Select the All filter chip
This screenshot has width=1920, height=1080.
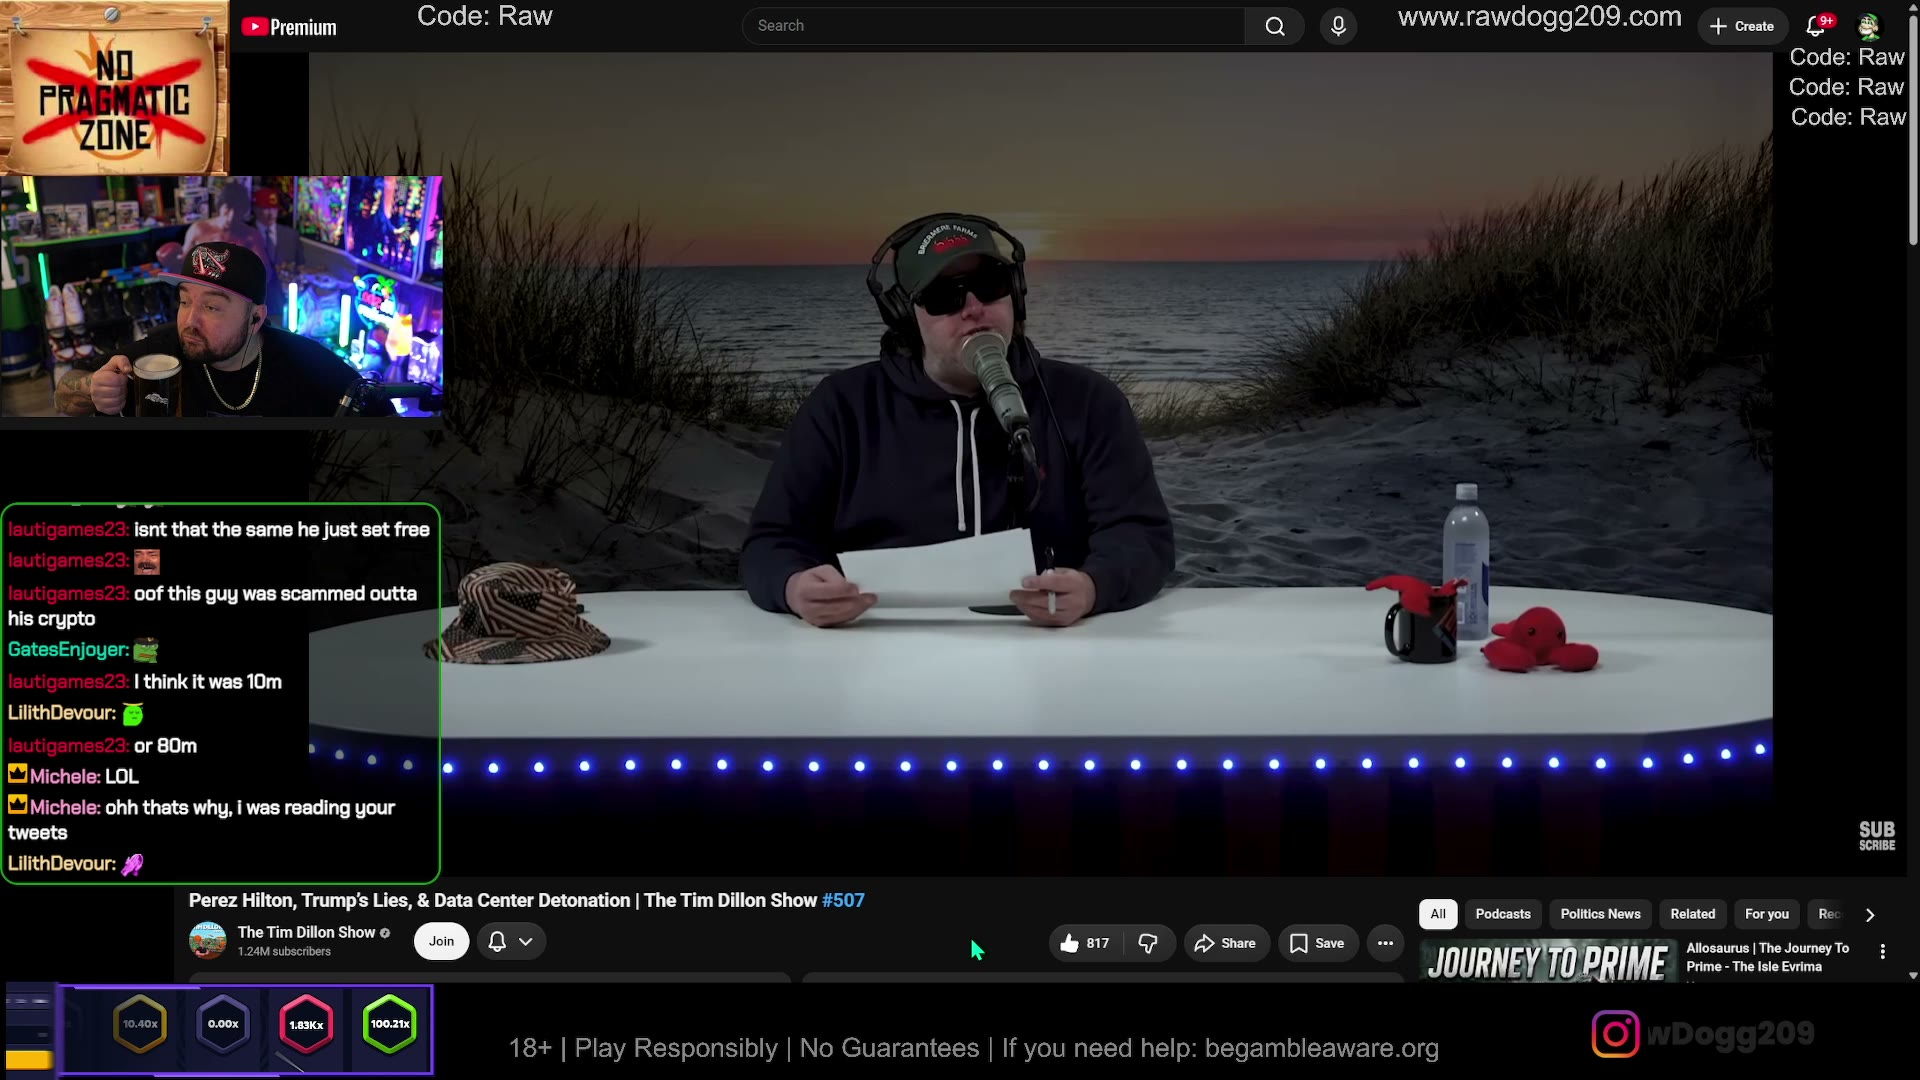click(x=1438, y=914)
